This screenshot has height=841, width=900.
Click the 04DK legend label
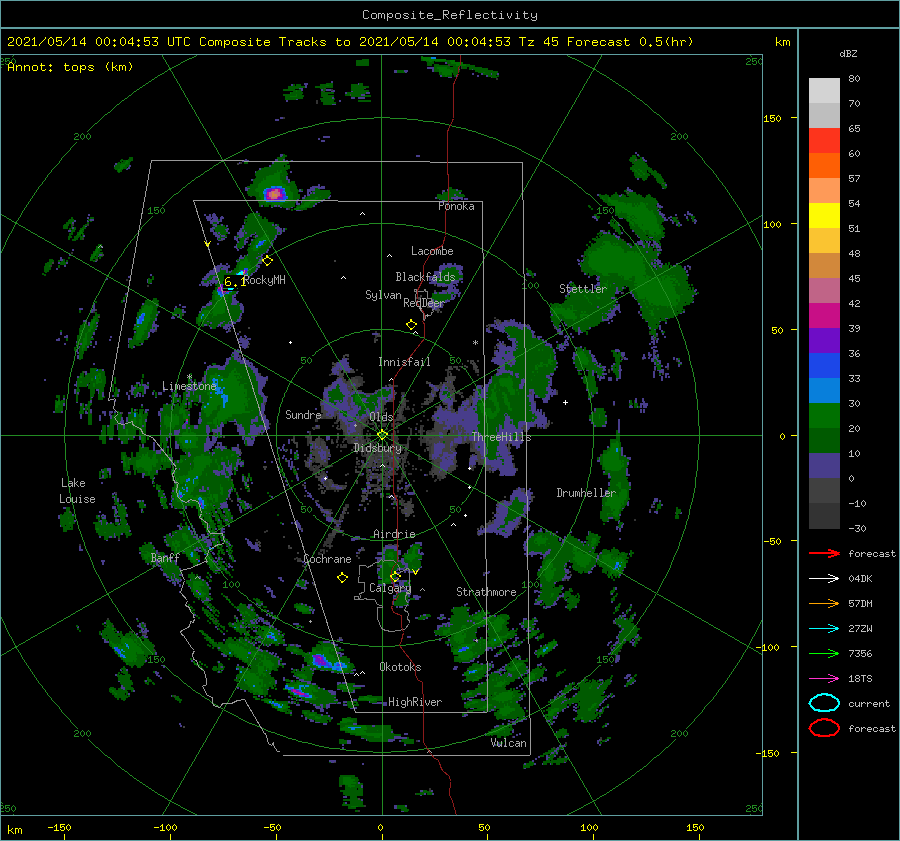(x=860, y=579)
